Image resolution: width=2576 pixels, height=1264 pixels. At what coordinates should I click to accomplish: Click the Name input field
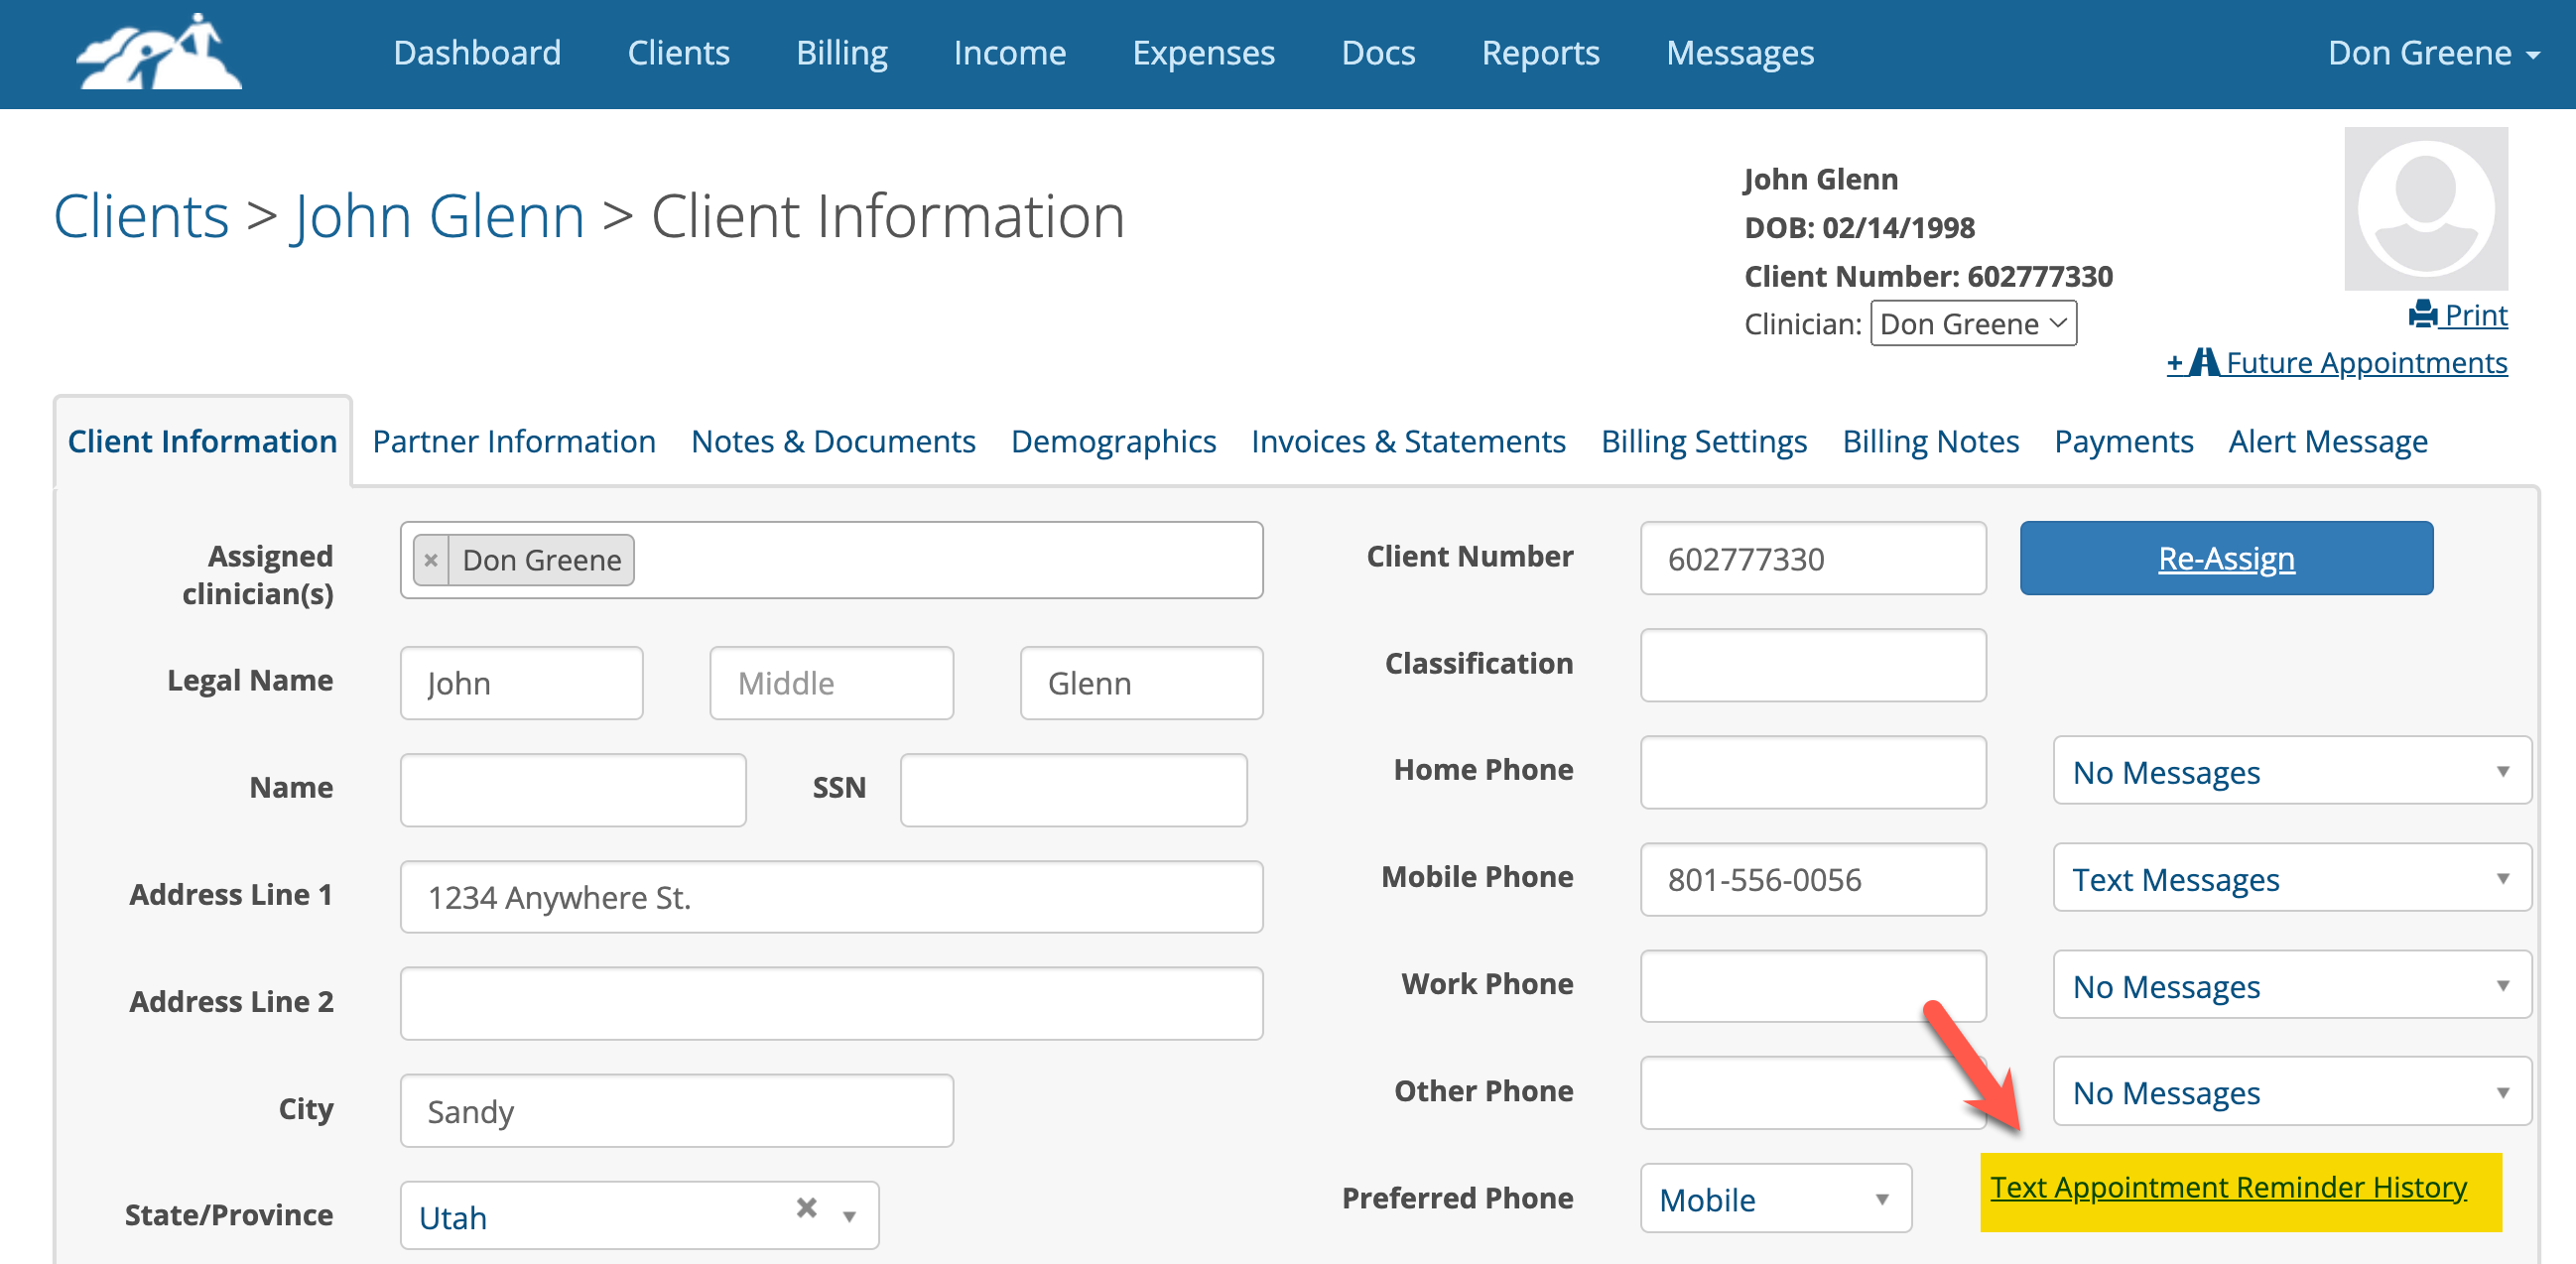coord(573,790)
